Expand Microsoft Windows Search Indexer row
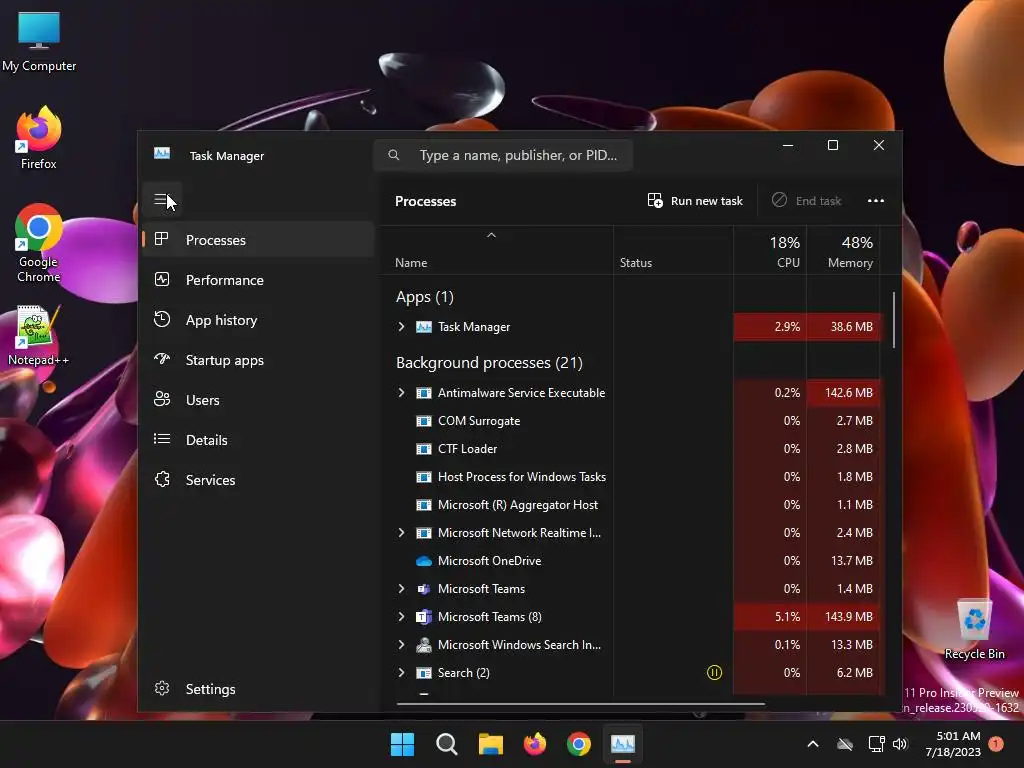Screen dimensions: 1024x768 click(x=402, y=645)
